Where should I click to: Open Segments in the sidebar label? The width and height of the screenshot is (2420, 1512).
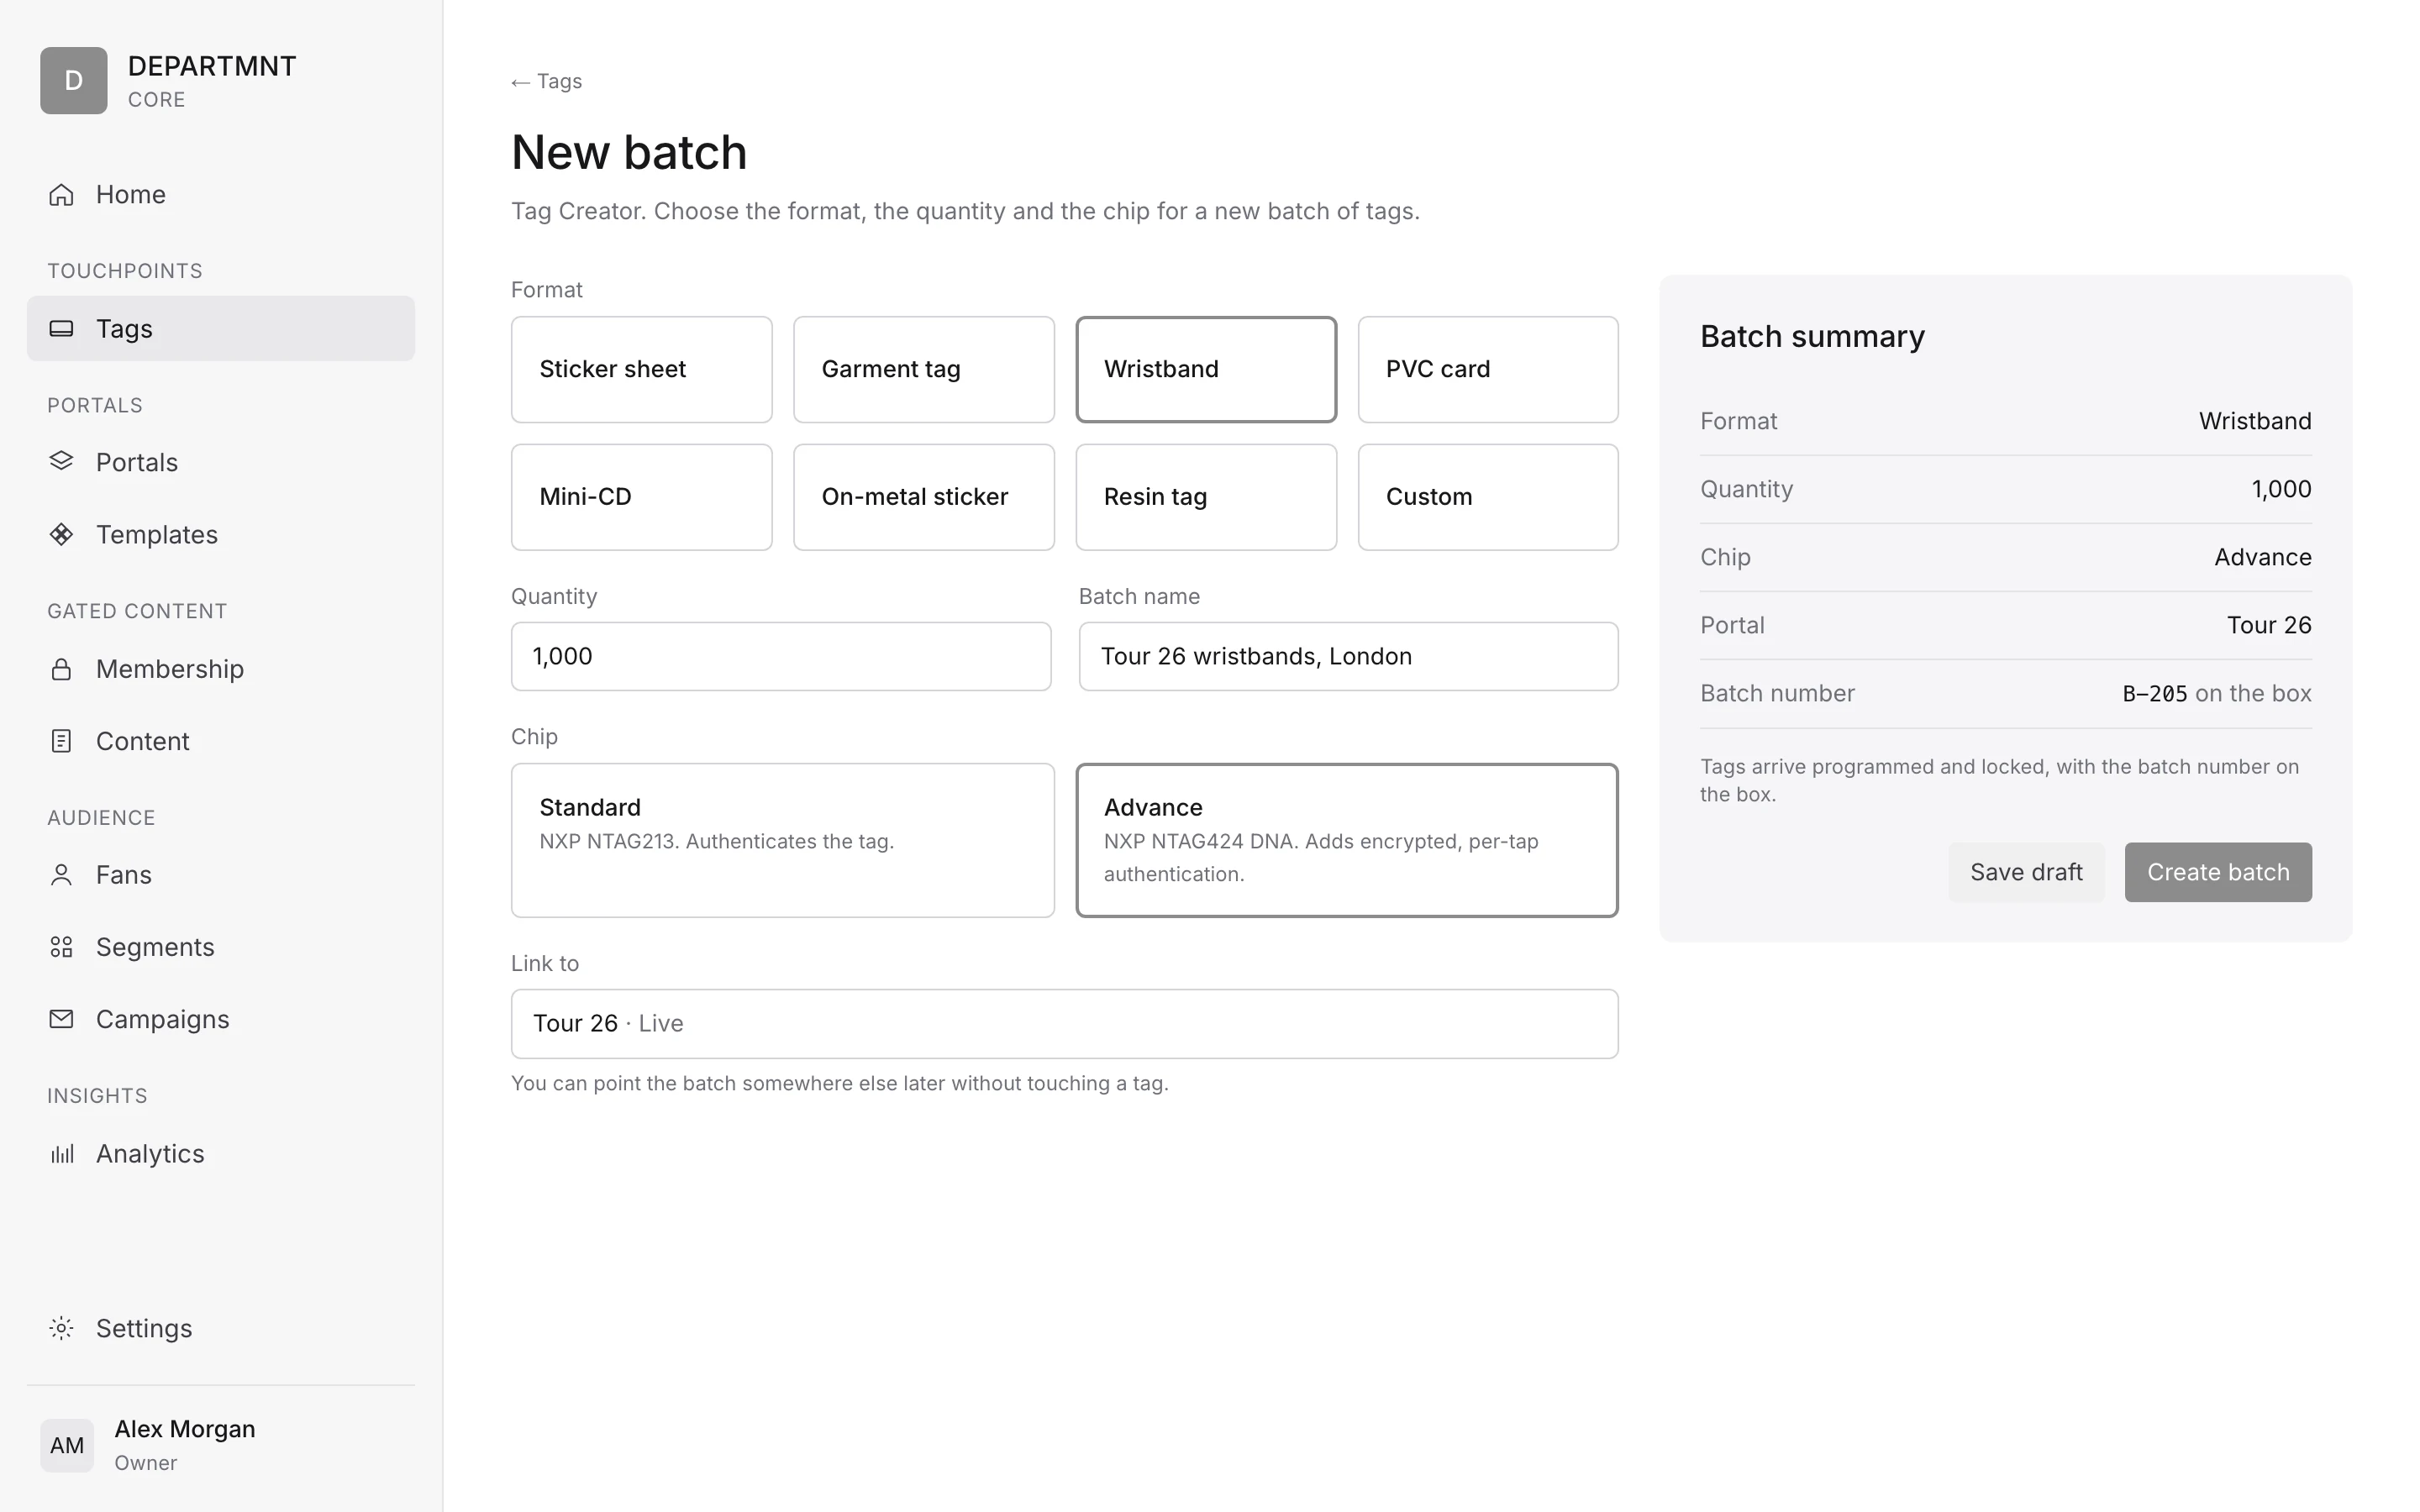pos(155,947)
